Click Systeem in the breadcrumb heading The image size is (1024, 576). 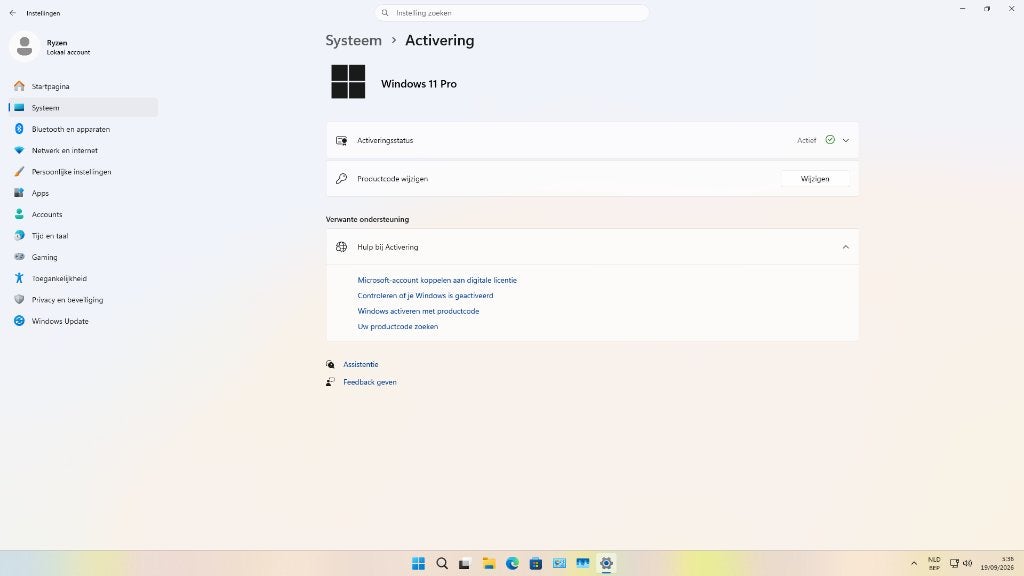(x=353, y=40)
